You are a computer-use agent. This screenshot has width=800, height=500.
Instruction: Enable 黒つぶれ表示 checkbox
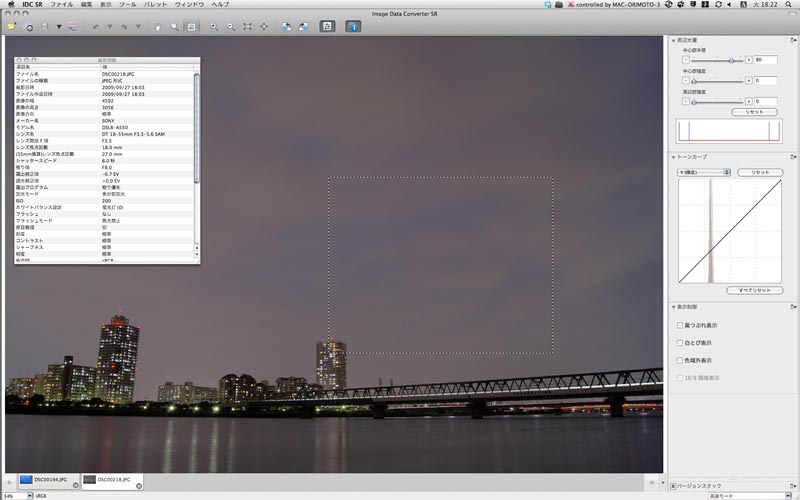tap(680, 325)
